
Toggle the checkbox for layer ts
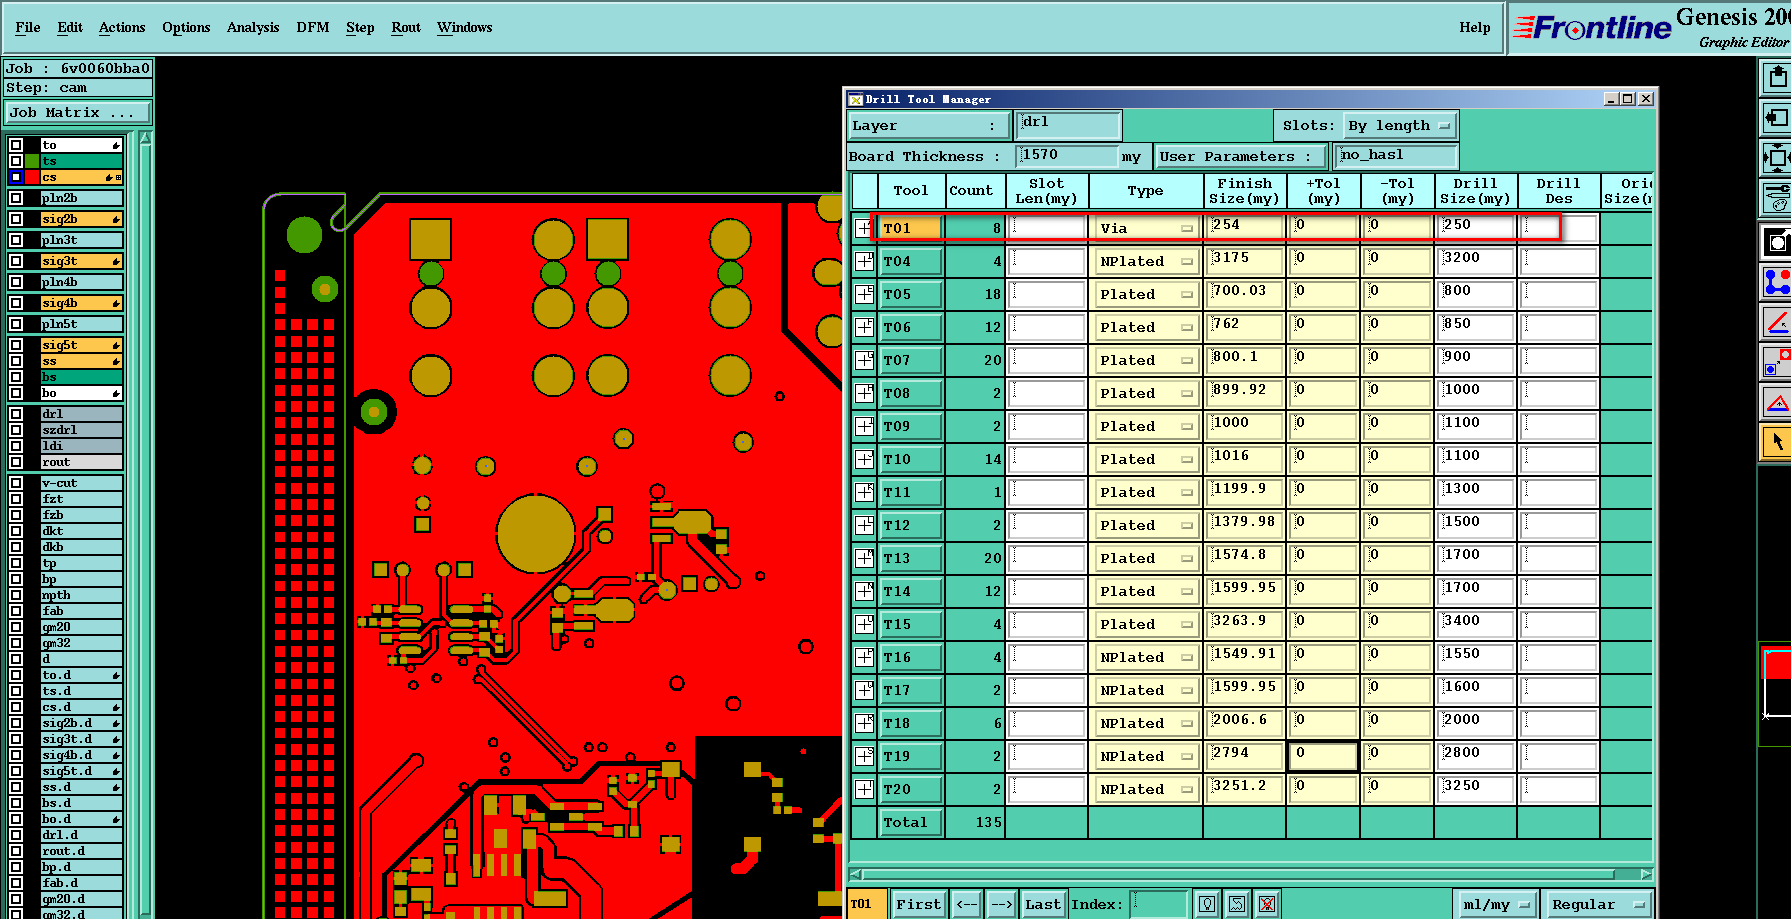[16, 161]
